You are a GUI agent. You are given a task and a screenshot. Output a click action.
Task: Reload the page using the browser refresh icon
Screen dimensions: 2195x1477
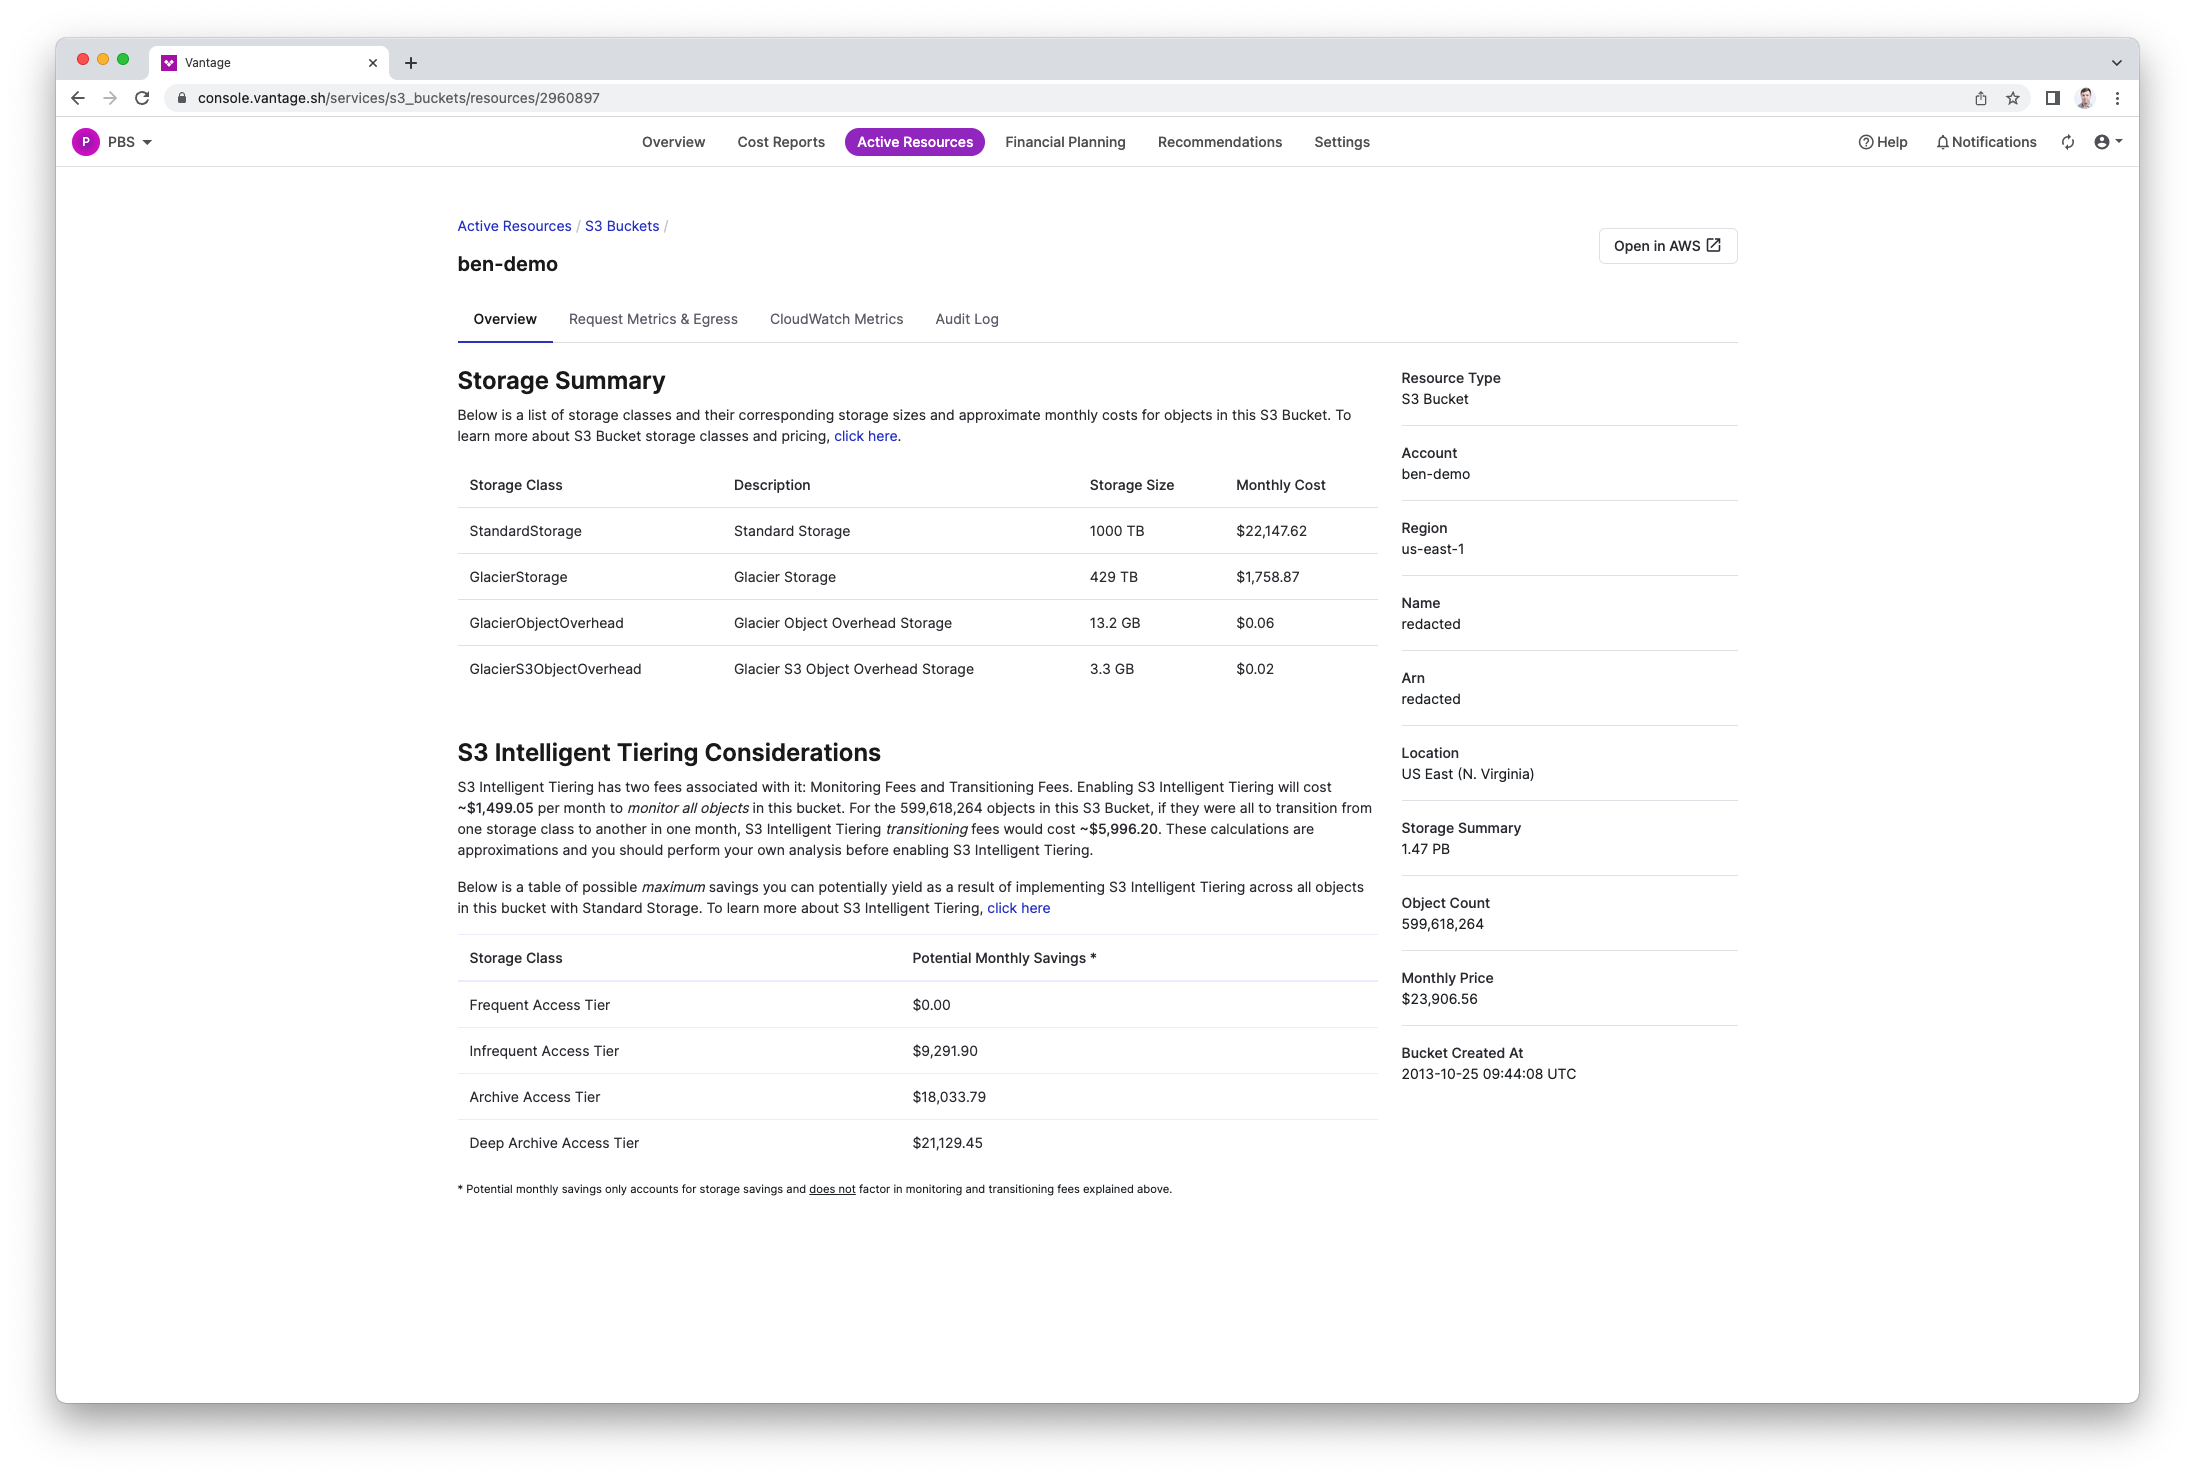(x=140, y=98)
